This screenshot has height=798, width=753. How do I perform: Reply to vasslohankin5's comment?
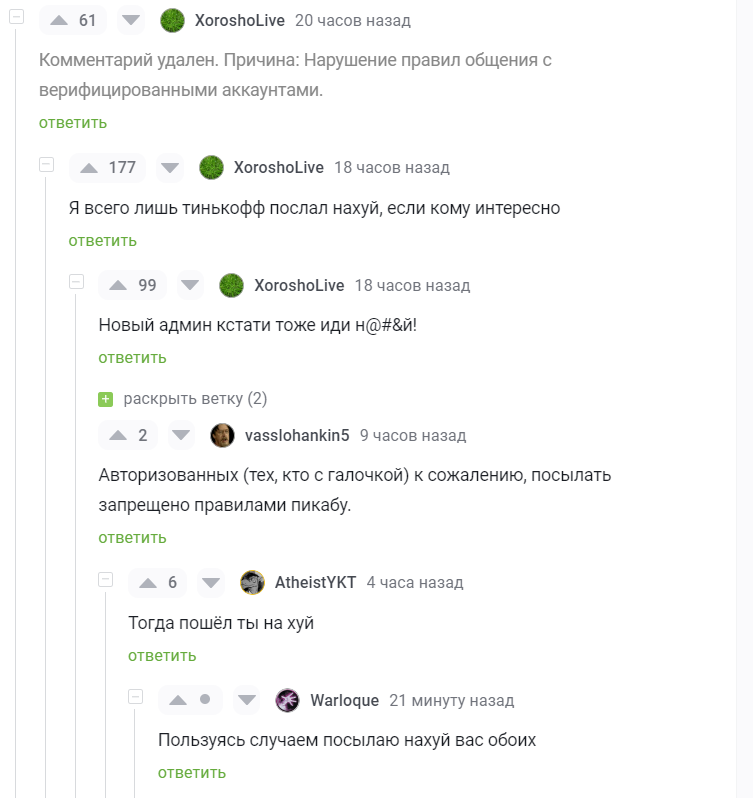tap(132, 537)
